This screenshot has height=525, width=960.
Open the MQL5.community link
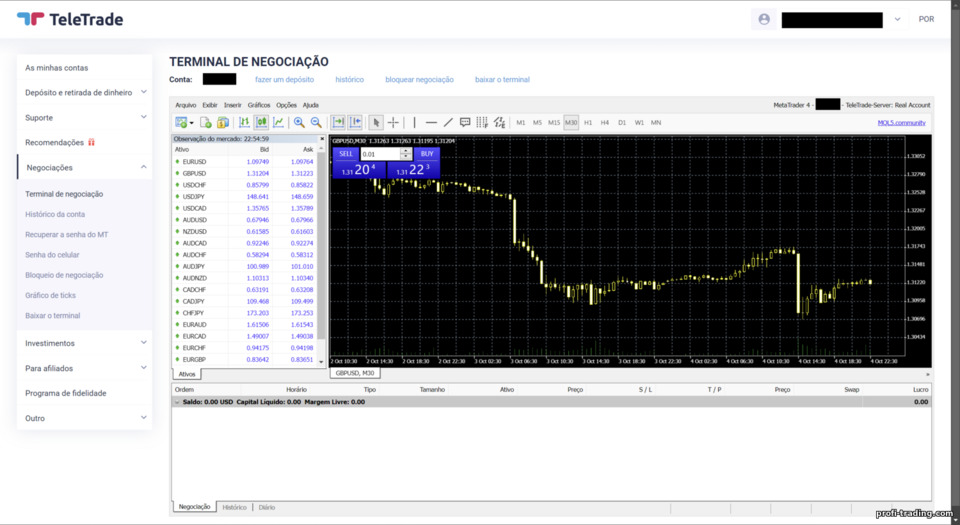click(901, 122)
